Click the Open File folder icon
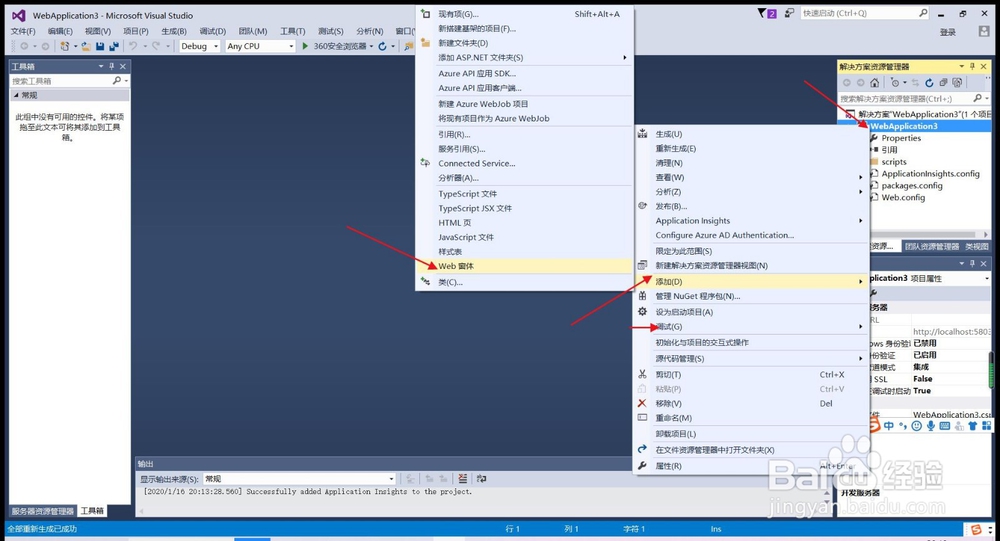 (x=85, y=46)
